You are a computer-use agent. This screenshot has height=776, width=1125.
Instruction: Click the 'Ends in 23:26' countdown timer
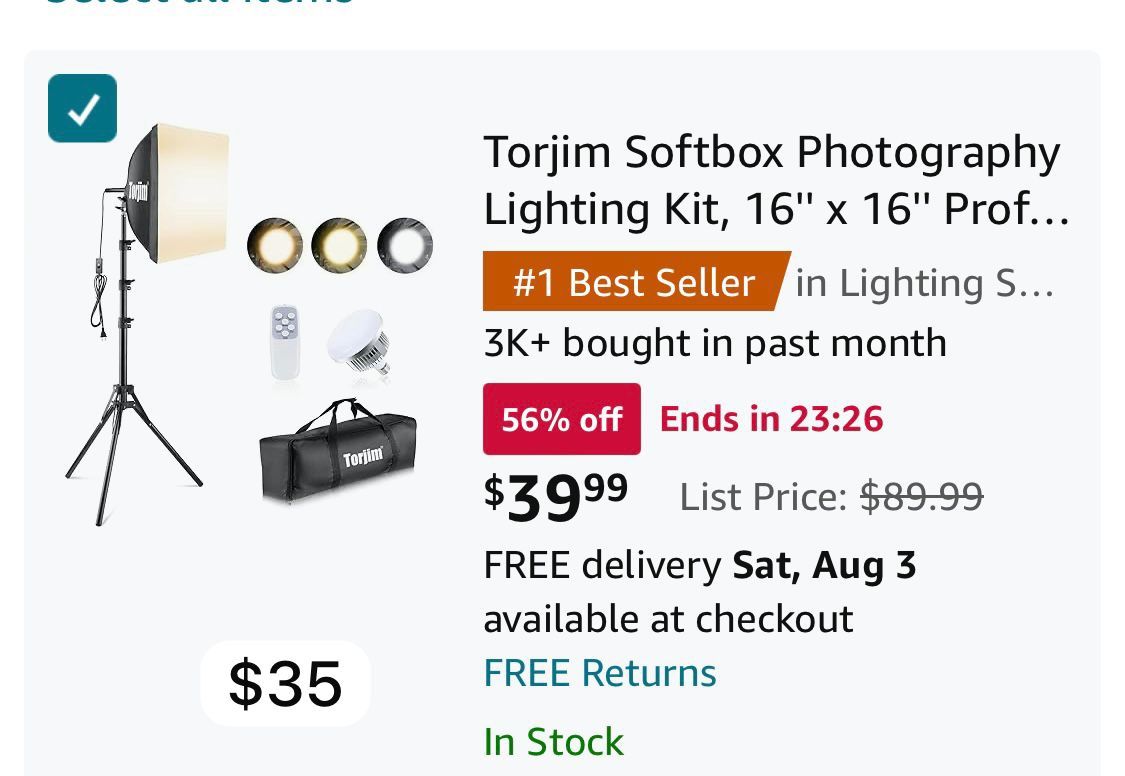(x=771, y=418)
